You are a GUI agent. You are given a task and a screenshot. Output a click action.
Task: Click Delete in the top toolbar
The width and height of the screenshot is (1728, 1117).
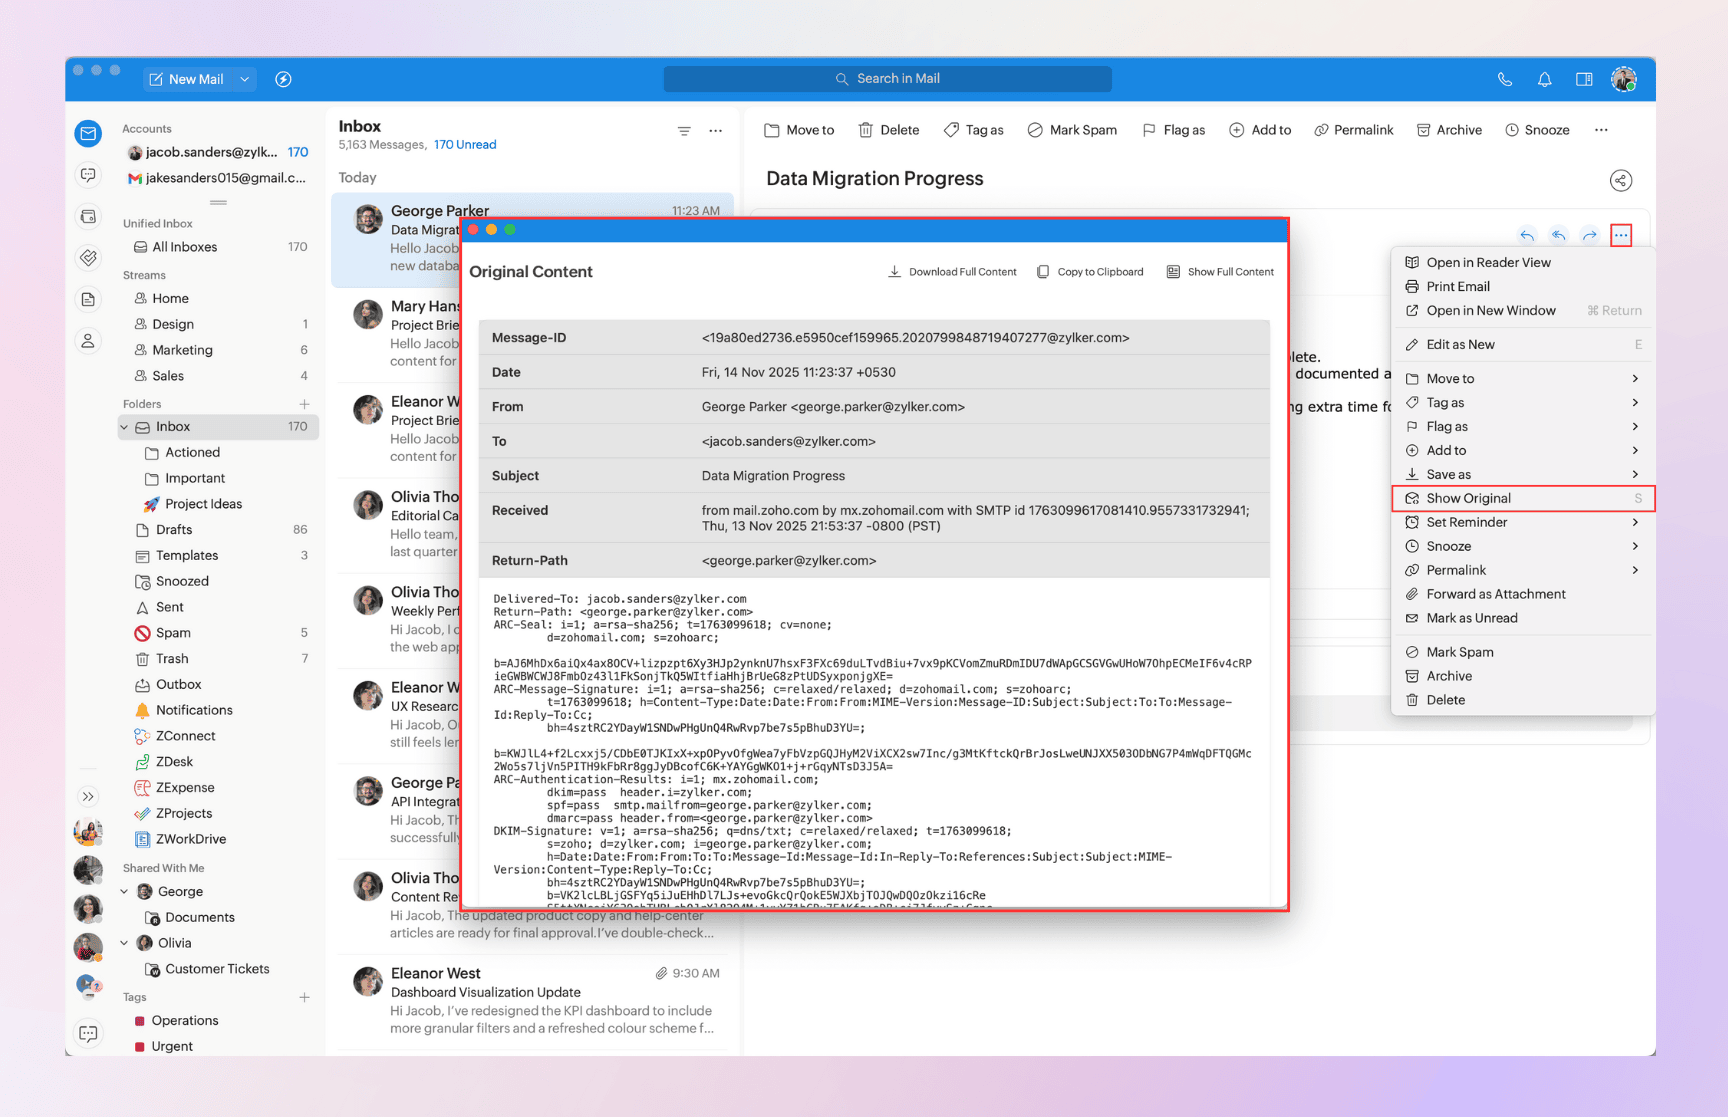[x=889, y=130]
